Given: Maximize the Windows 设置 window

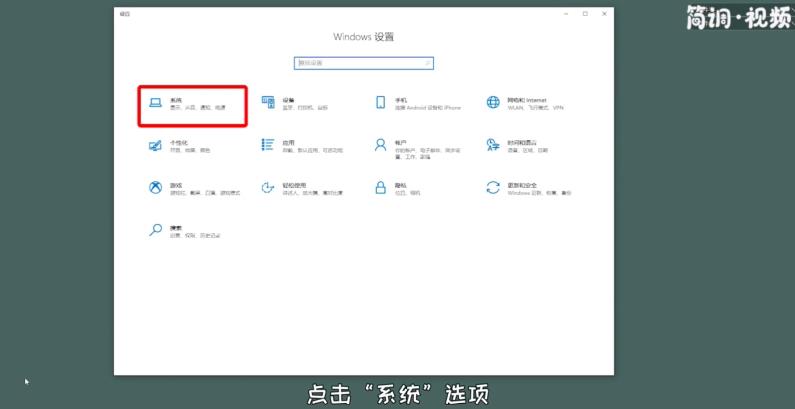Looking at the screenshot, I should 585,14.
